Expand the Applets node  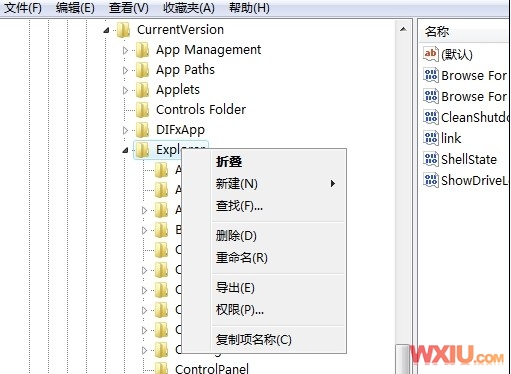tap(125, 90)
